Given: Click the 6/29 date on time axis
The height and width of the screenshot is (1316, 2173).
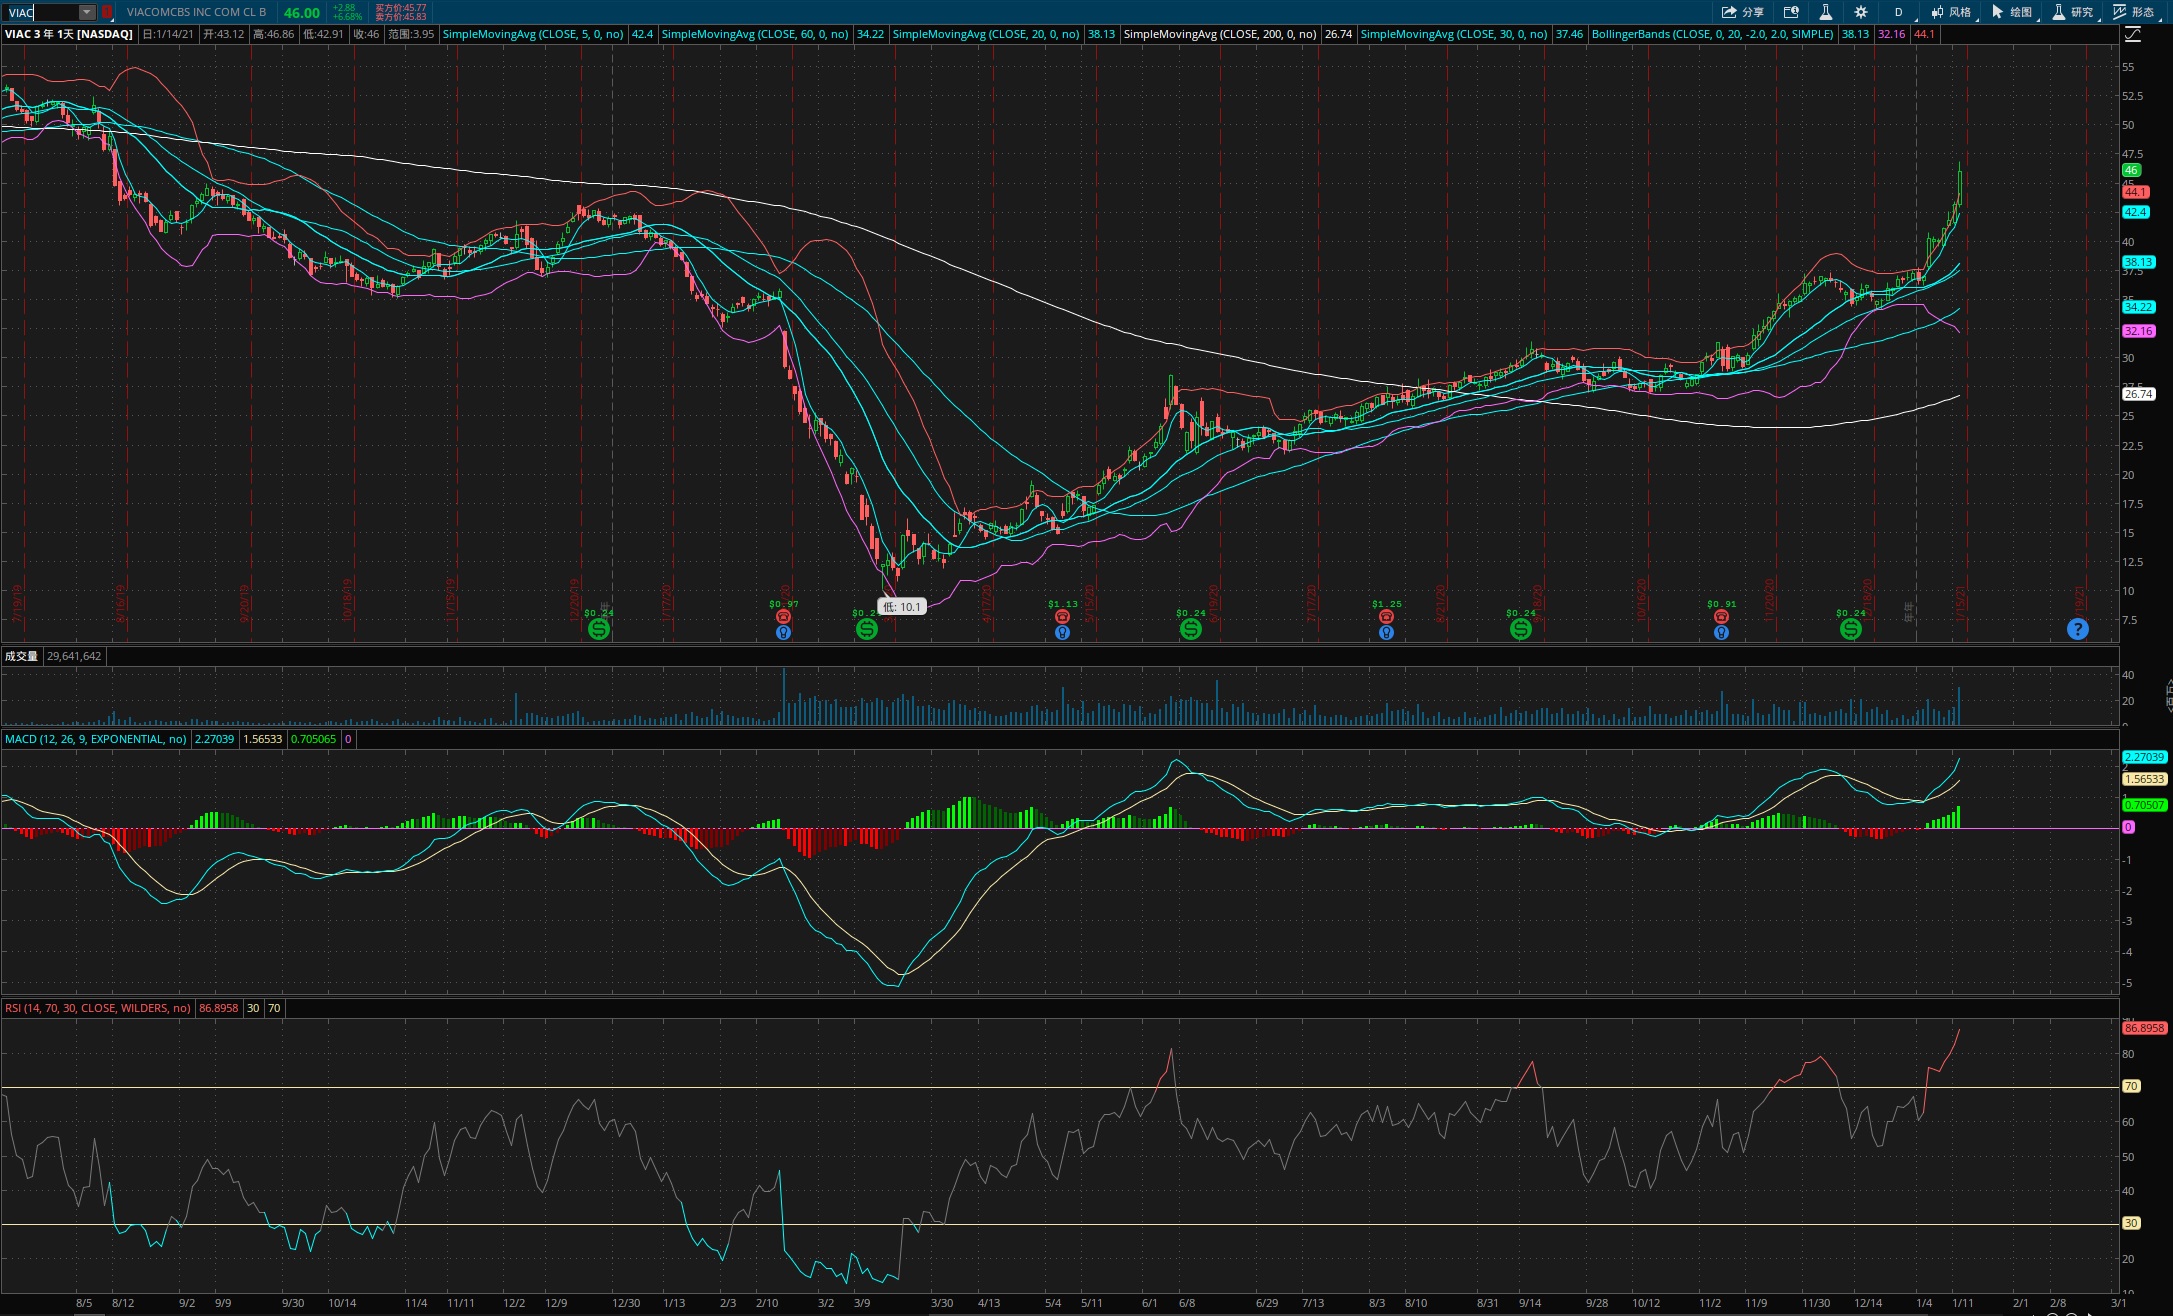Looking at the screenshot, I should tap(1266, 1303).
